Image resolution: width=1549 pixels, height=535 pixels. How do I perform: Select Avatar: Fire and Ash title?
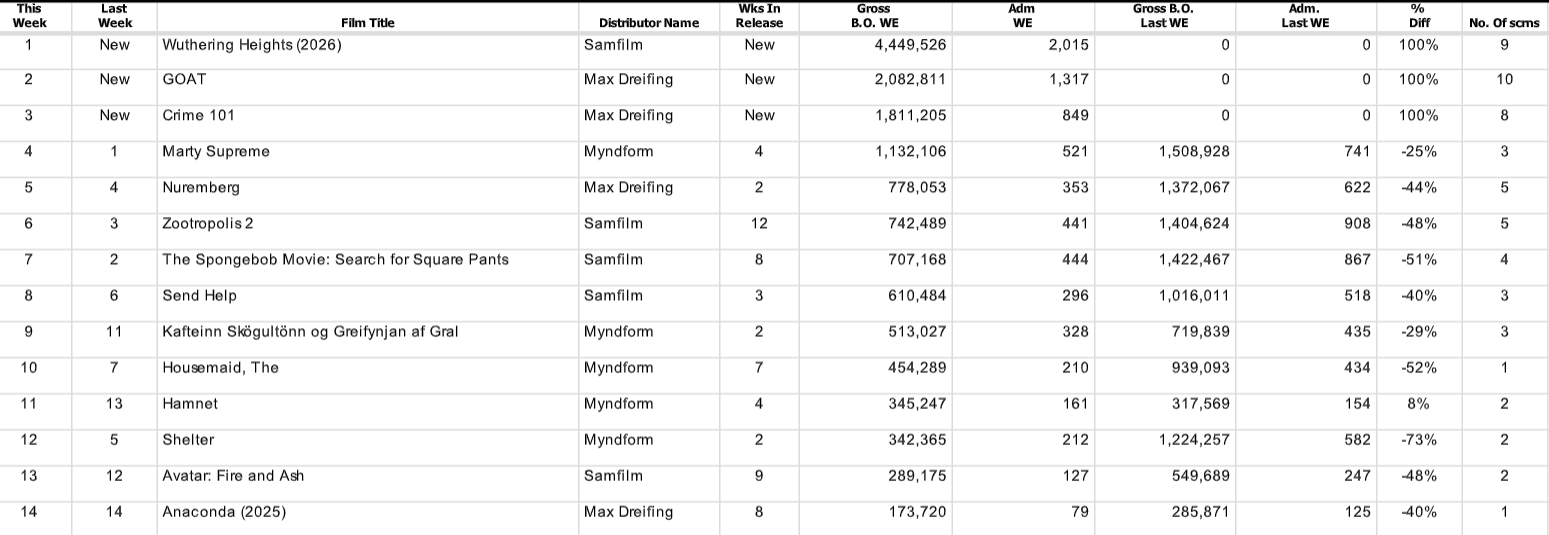[x=233, y=476]
